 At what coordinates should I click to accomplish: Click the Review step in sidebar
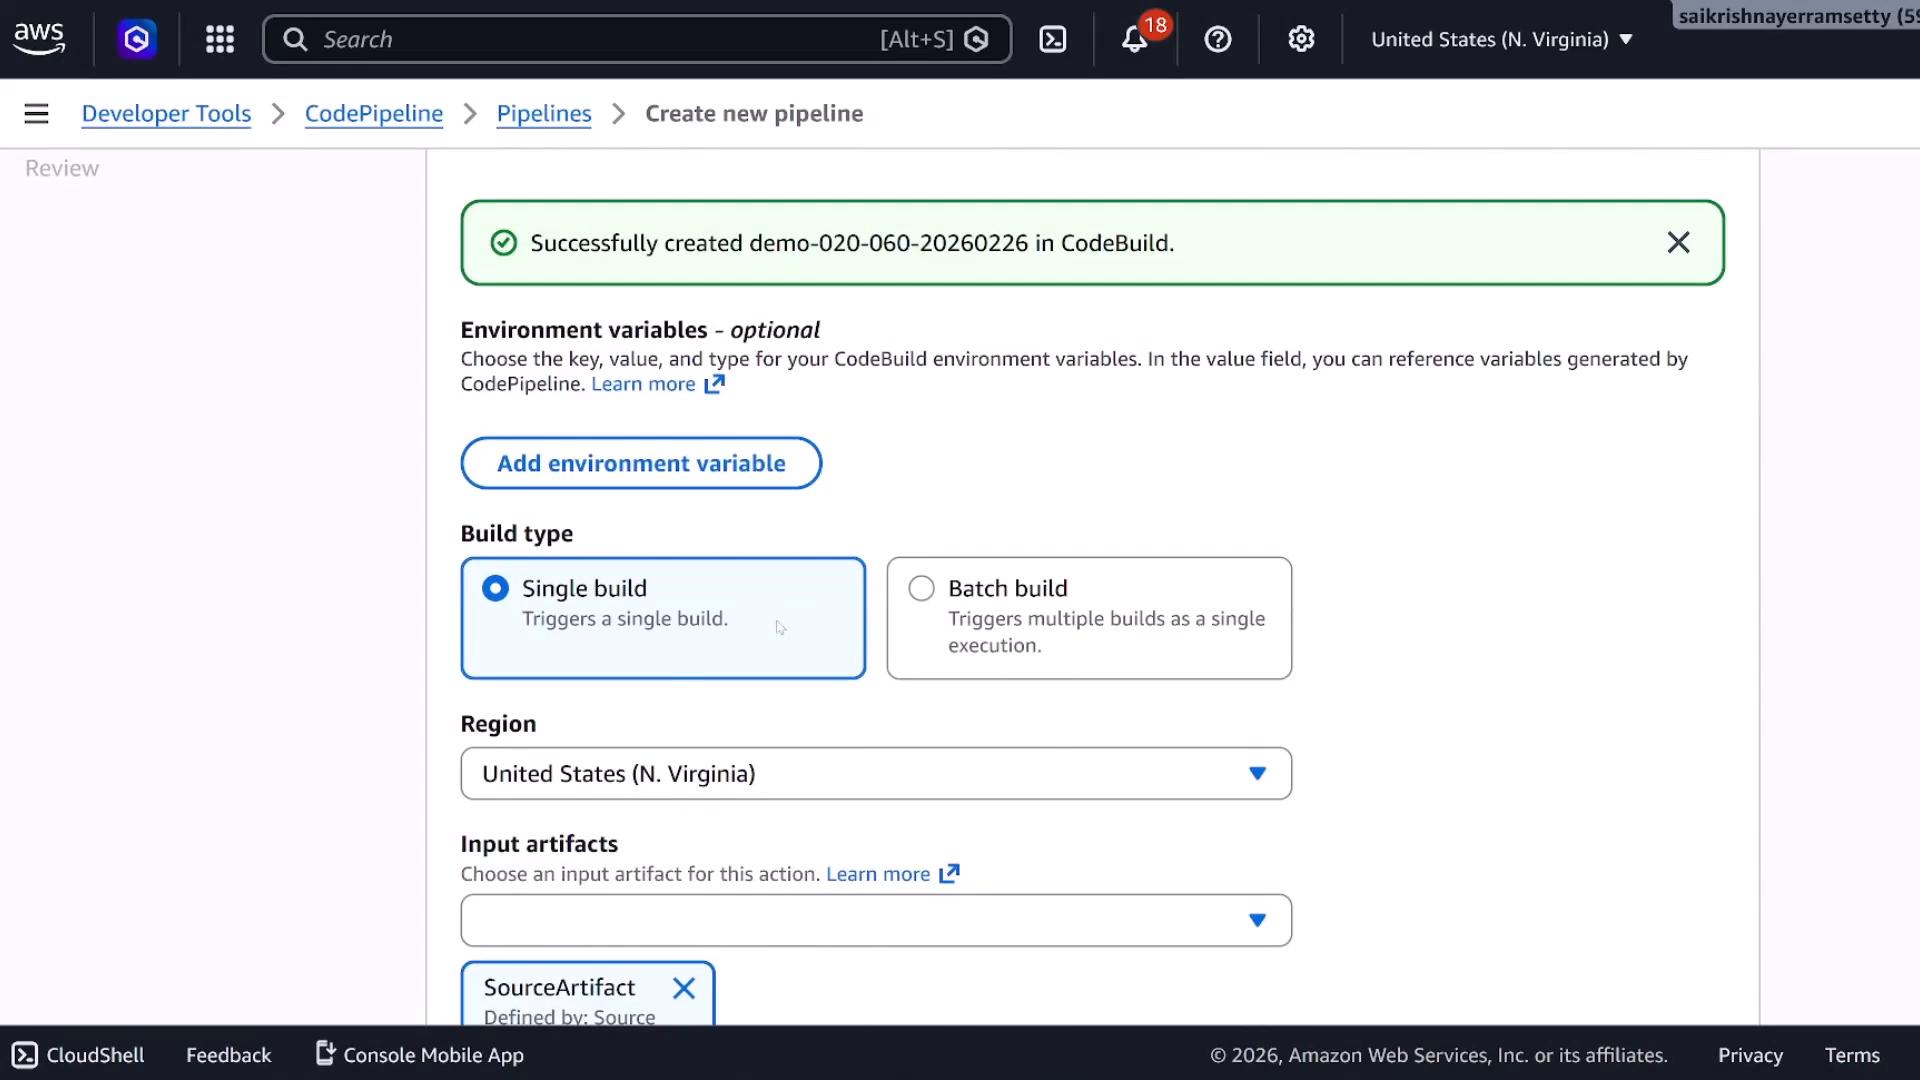(x=62, y=168)
